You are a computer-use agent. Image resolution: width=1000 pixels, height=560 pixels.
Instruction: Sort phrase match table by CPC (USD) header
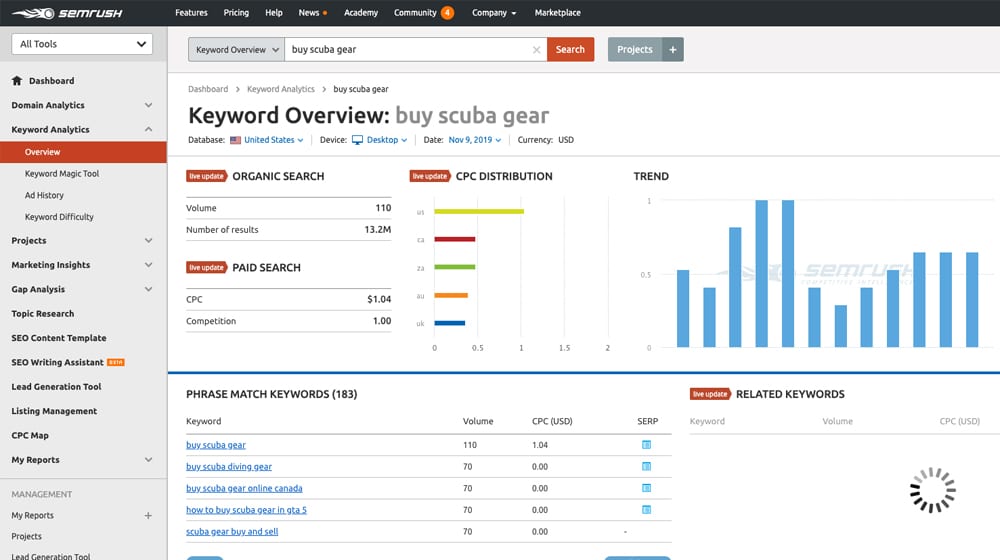click(552, 421)
